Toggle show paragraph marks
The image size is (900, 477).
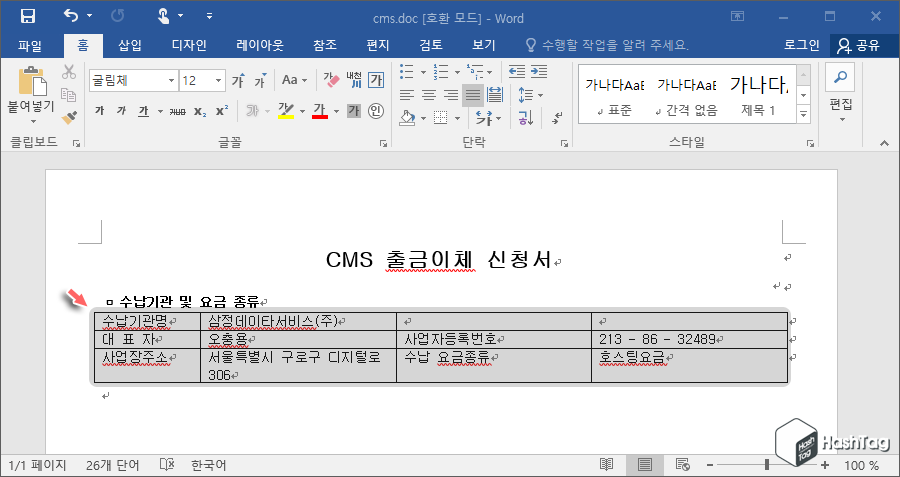pos(557,118)
